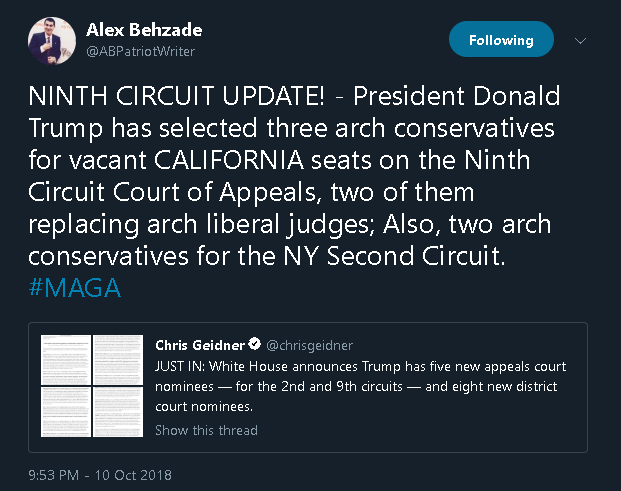Expand Show this thread

(206, 430)
